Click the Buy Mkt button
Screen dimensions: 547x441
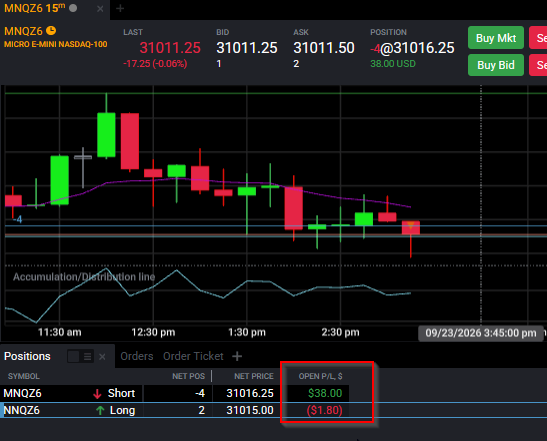point(496,38)
